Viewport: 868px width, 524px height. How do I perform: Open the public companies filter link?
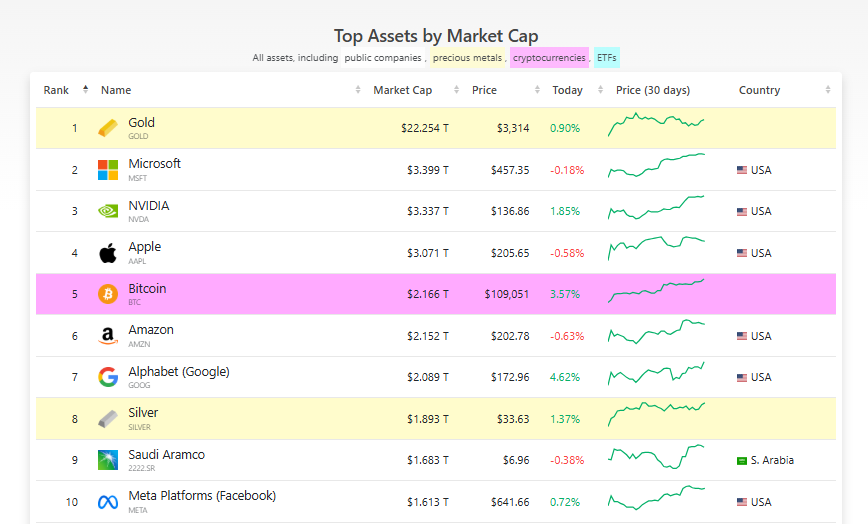[383, 58]
